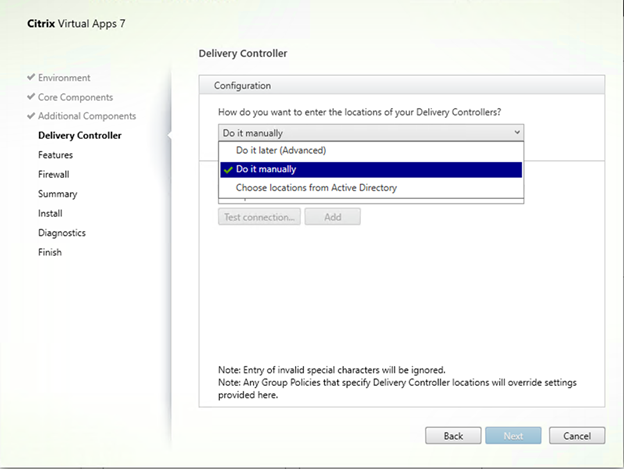Open the Environment step in sidebar
Screen dimensions: 624x469
pos(64,78)
